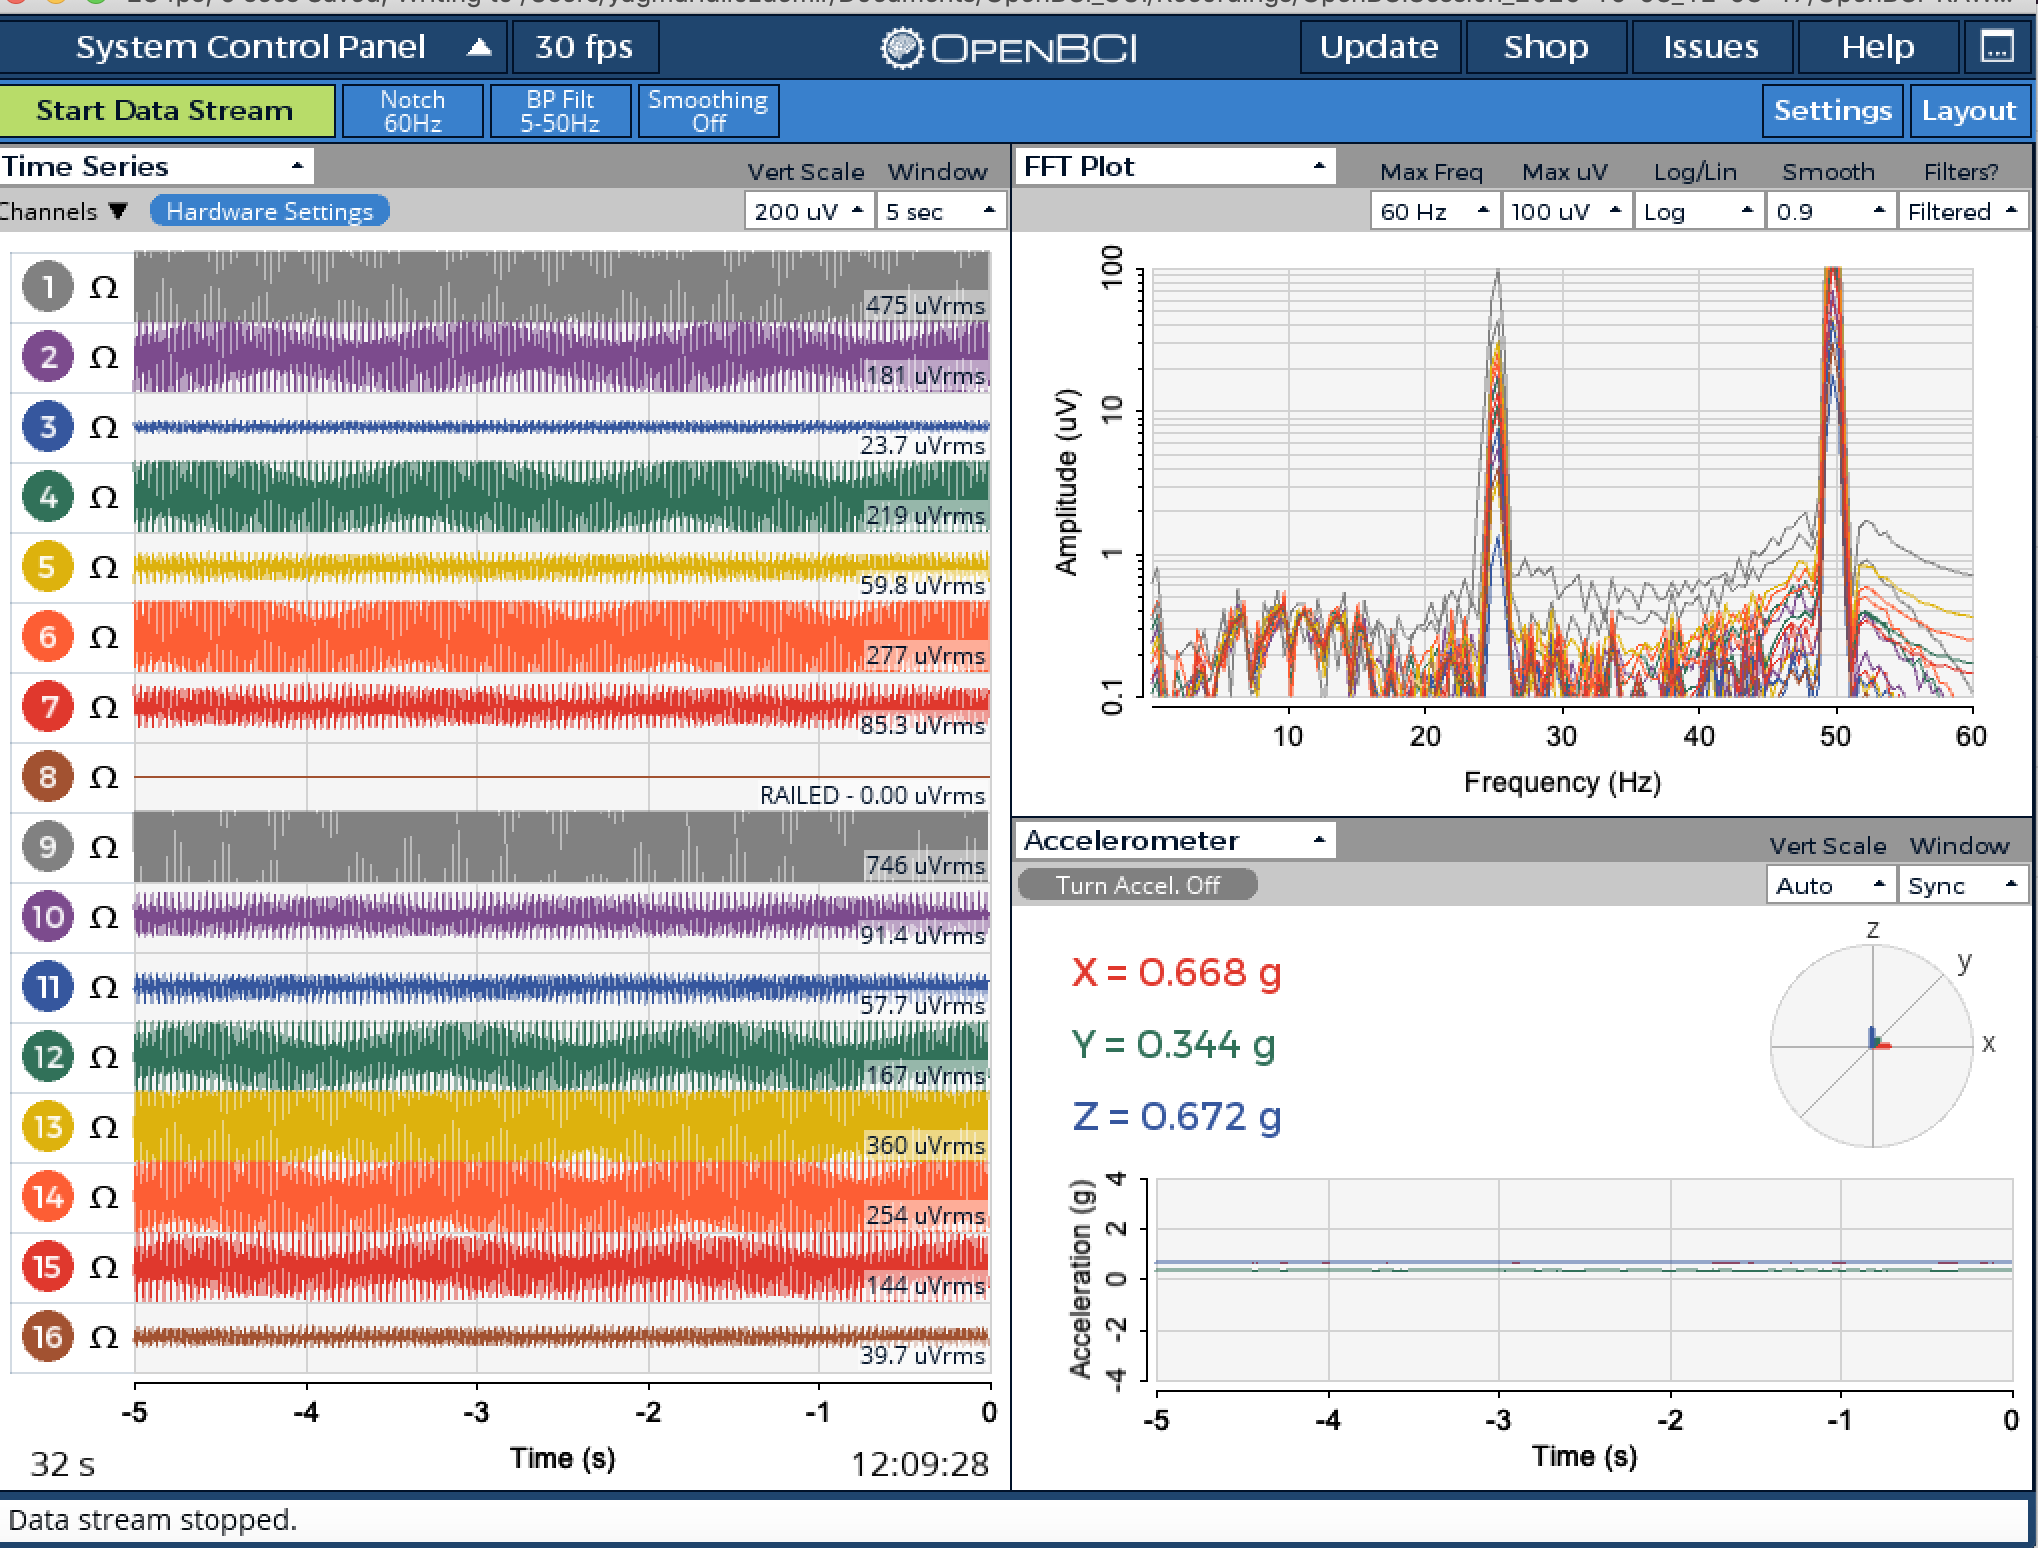The image size is (2038, 1548).
Task: Toggle channel 8 brown circle button
Action: [x=47, y=777]
